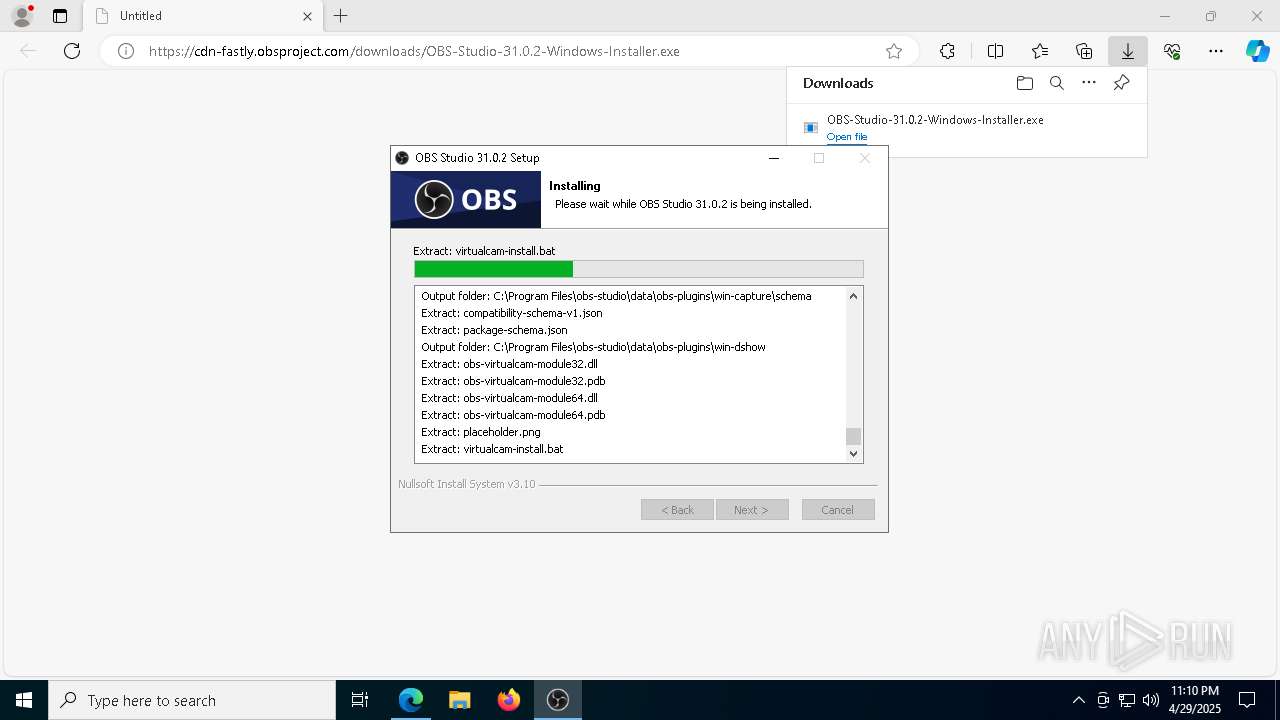This screenshot has width=1280, height=720.
Task: Click the address bar URL field
Action: tap(510, 51)
